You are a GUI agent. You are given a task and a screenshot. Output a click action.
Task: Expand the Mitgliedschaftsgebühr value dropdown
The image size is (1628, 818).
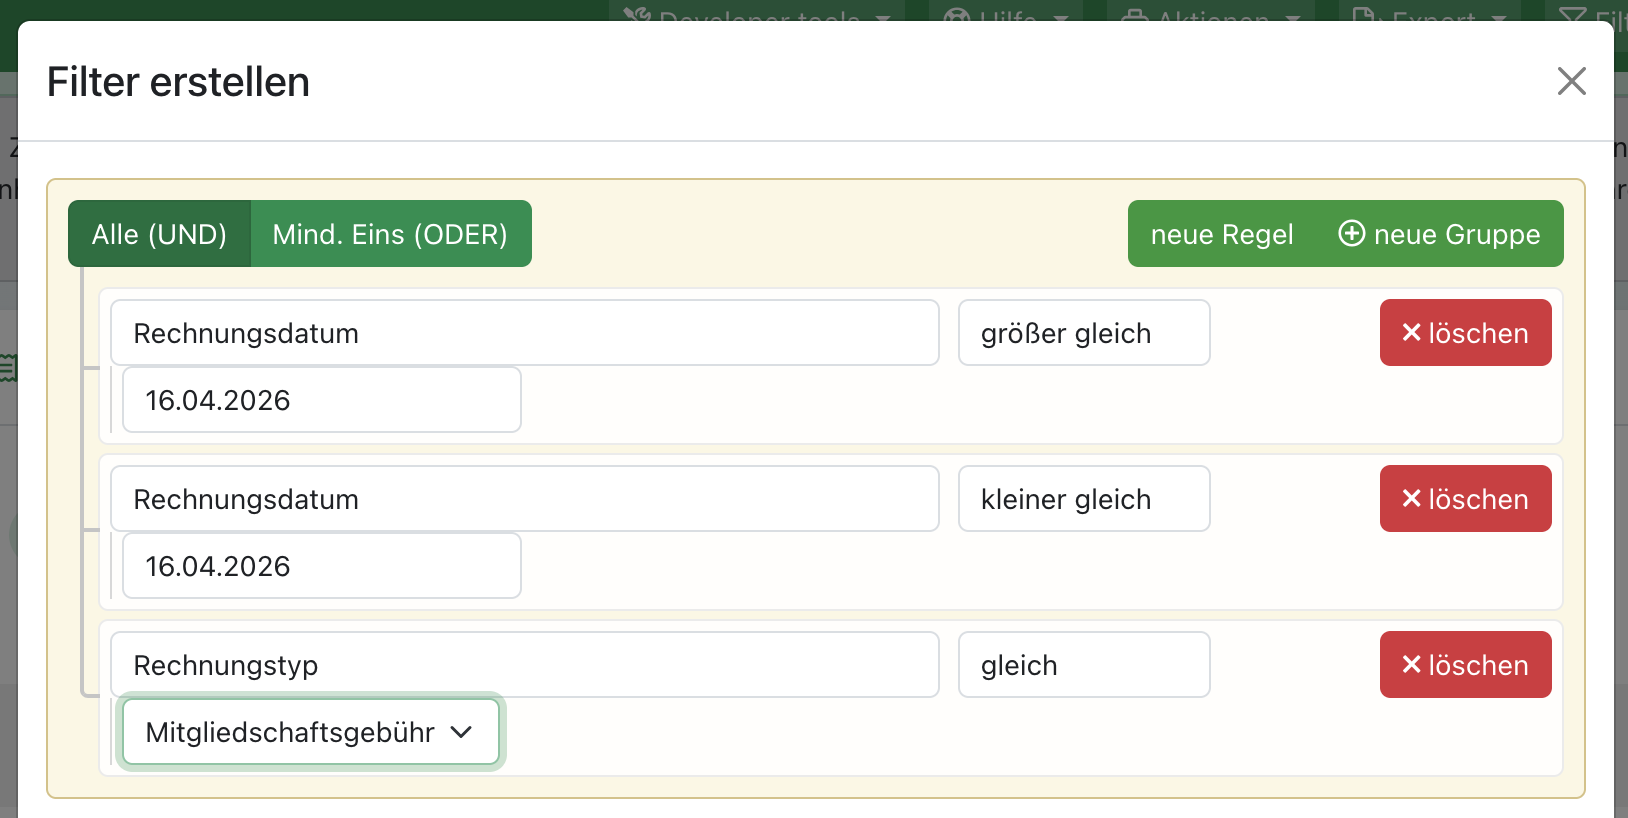[x=310, y=732]
